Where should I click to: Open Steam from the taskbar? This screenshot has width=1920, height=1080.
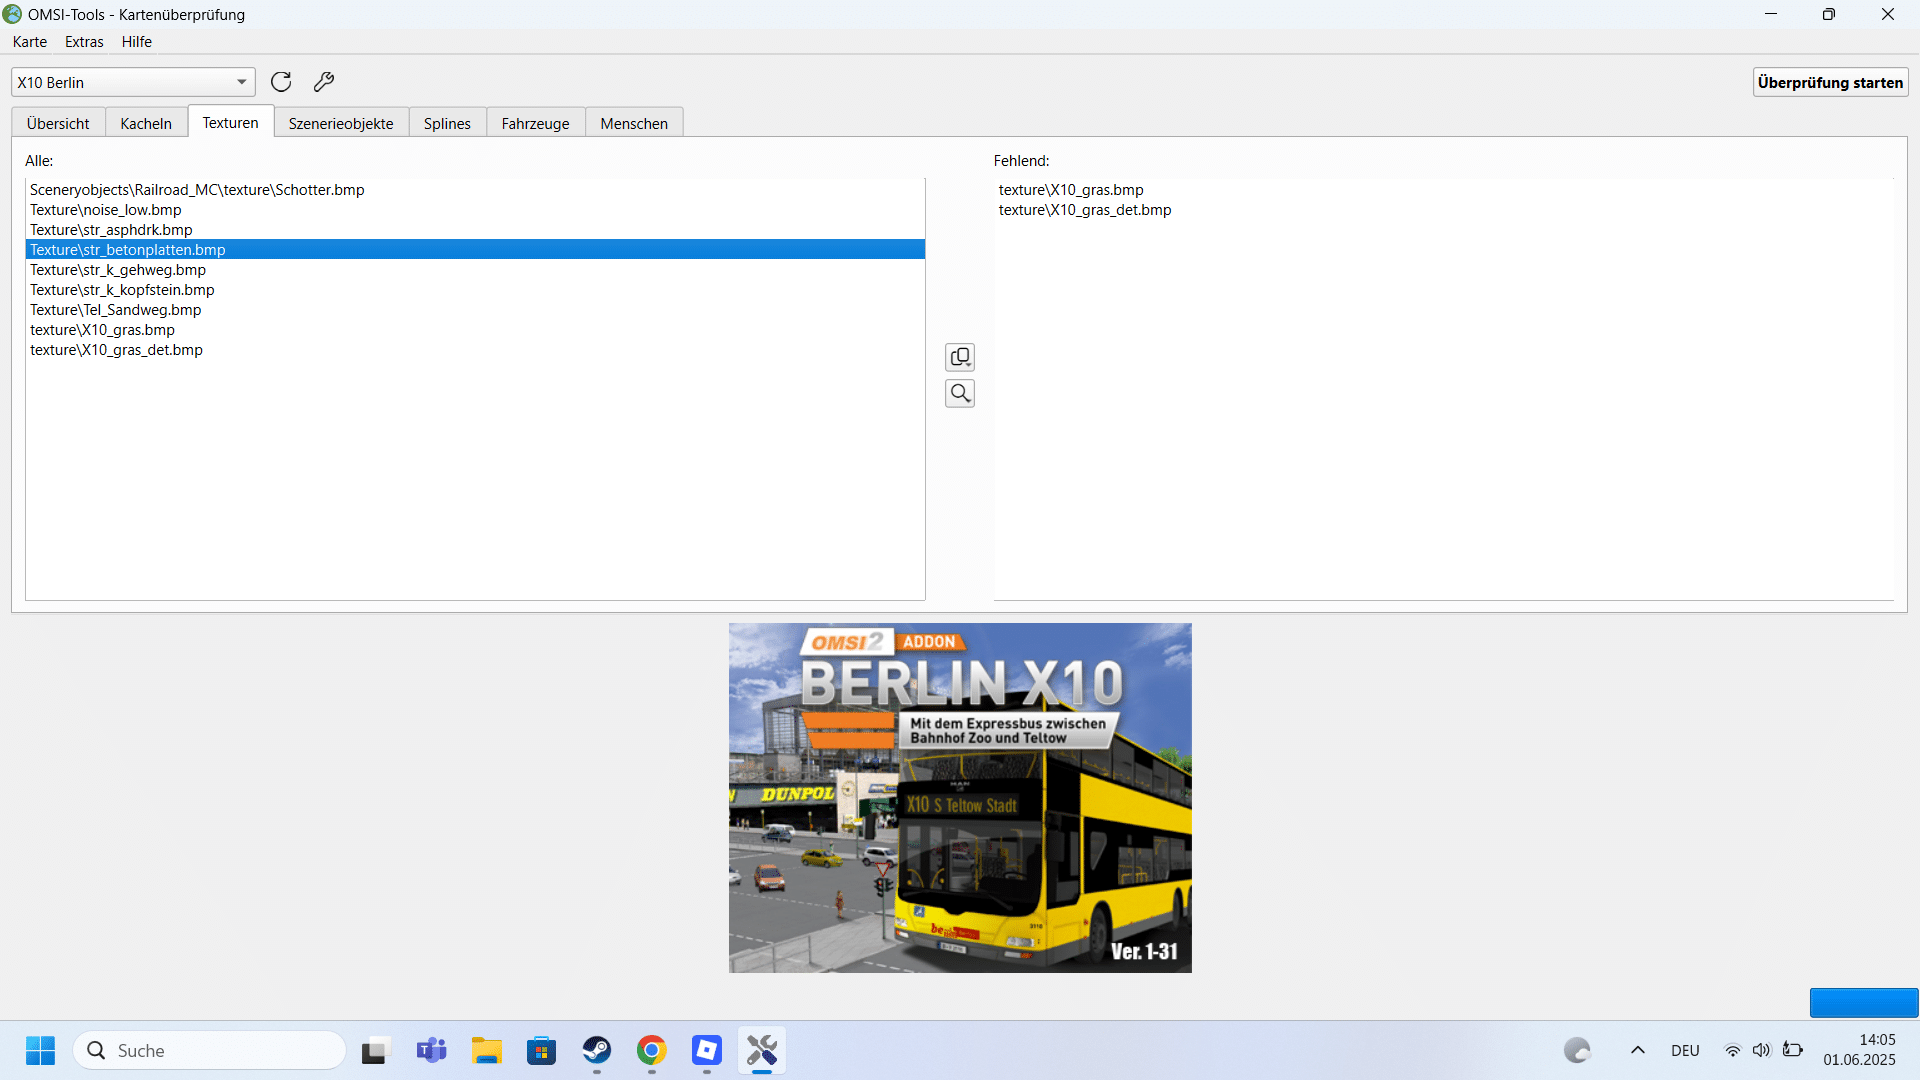point(597,1051)
